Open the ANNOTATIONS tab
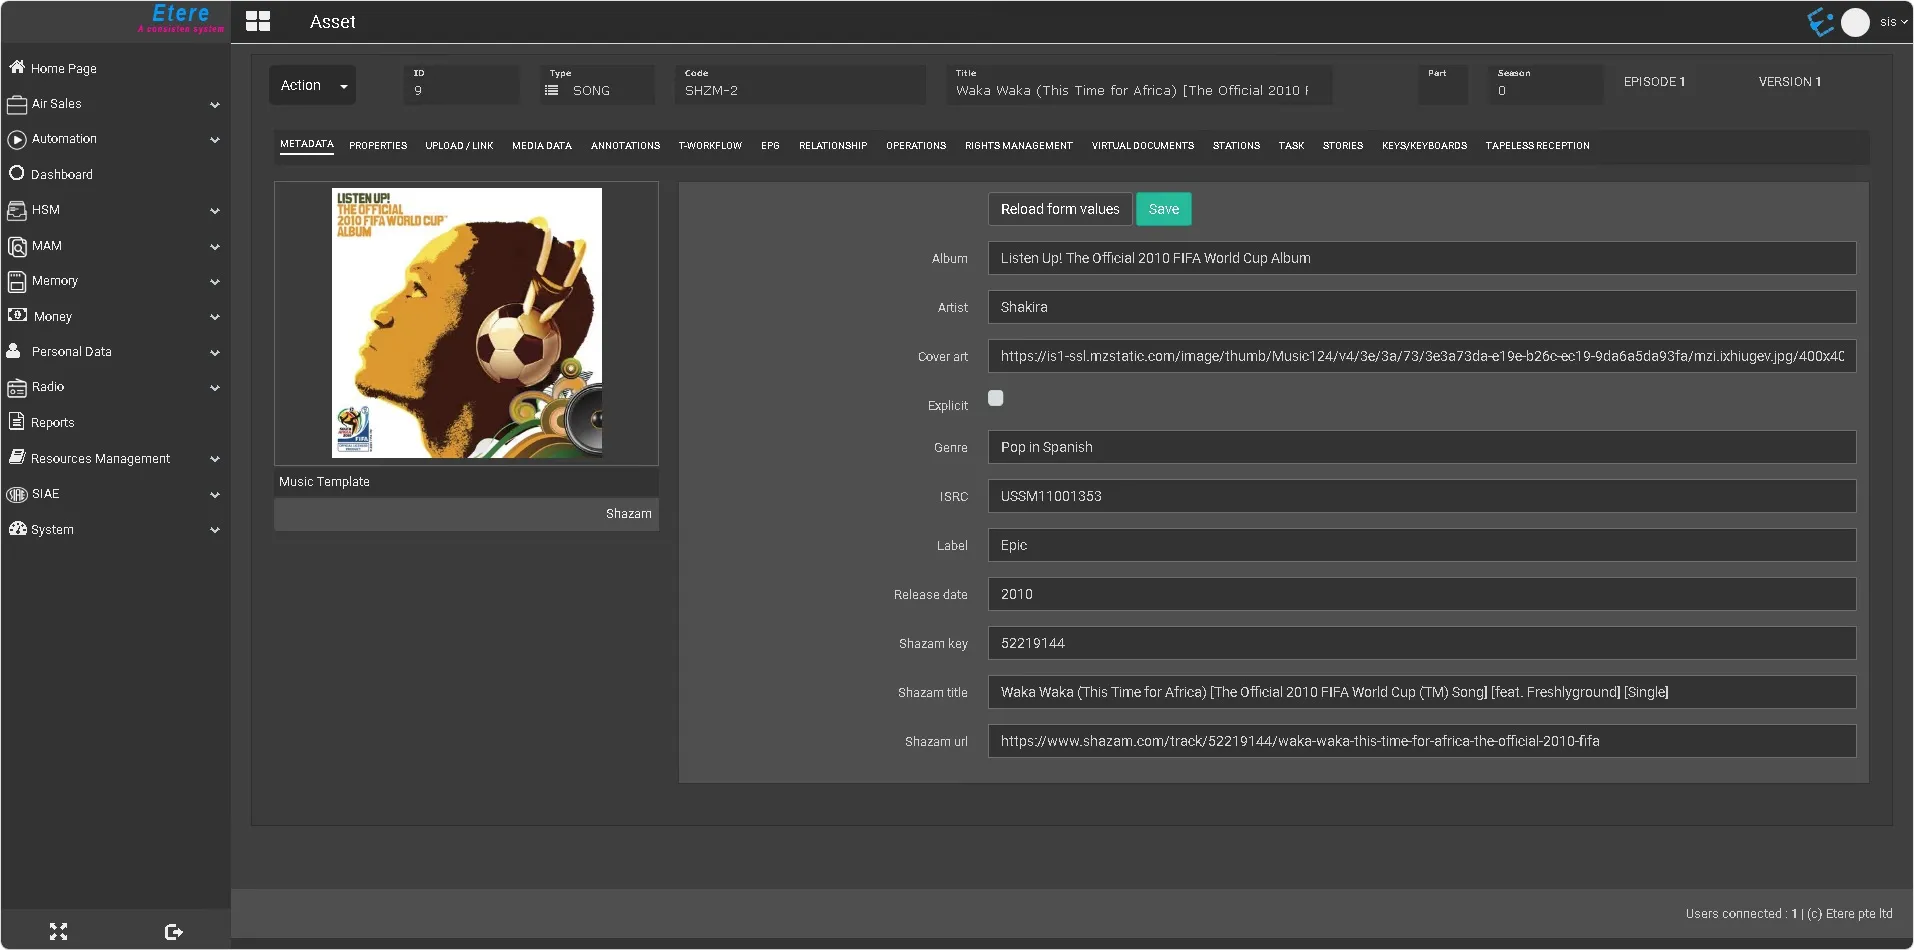The height and width of the screenshot is (950, 1914). coord(625,146)
